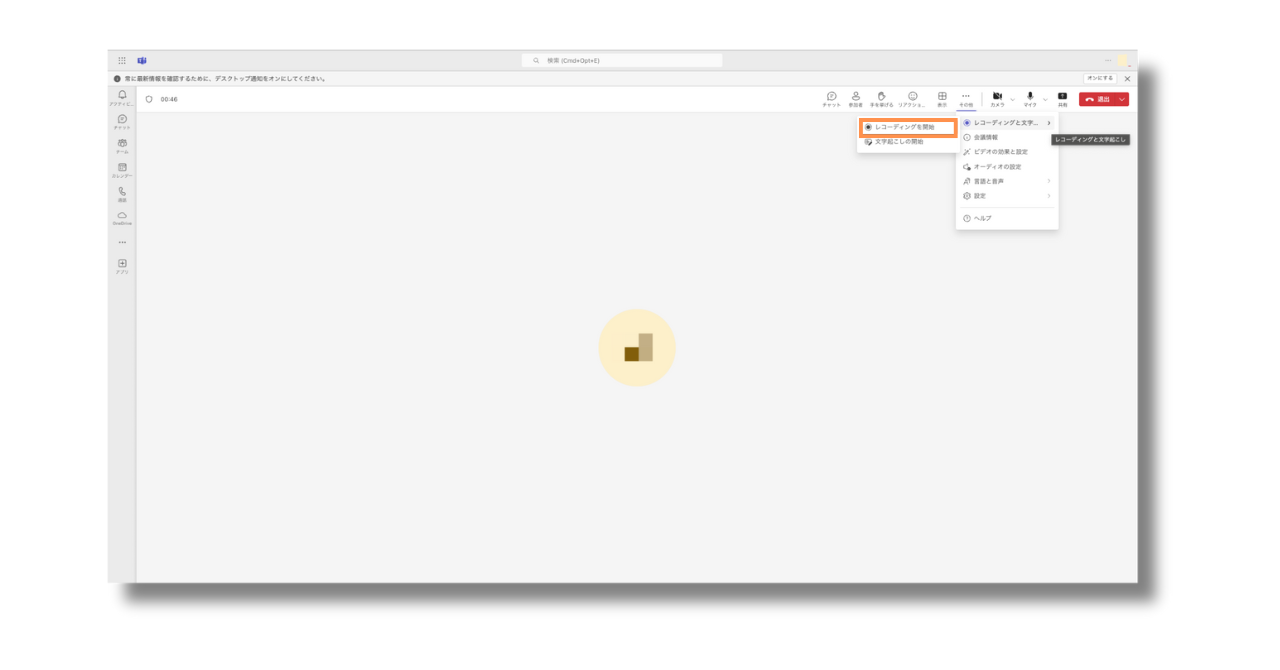The width and height of the screenshot is (1280, 670).
Task: Show the 参加者 participants list
Action: (856, 98)
